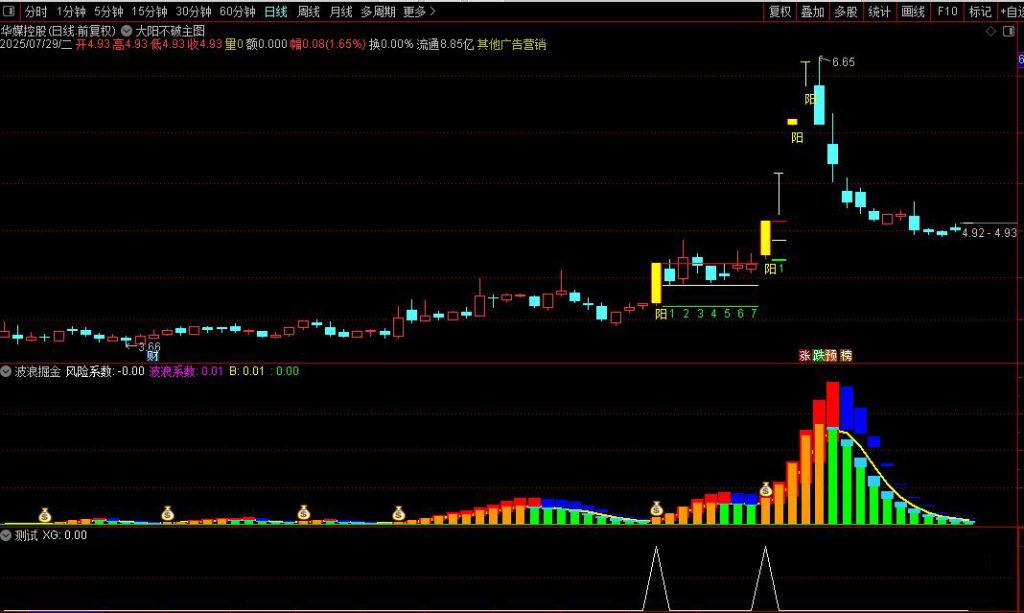
Task: Click the 6.65 peak candlestick
Action: [819, 95]
